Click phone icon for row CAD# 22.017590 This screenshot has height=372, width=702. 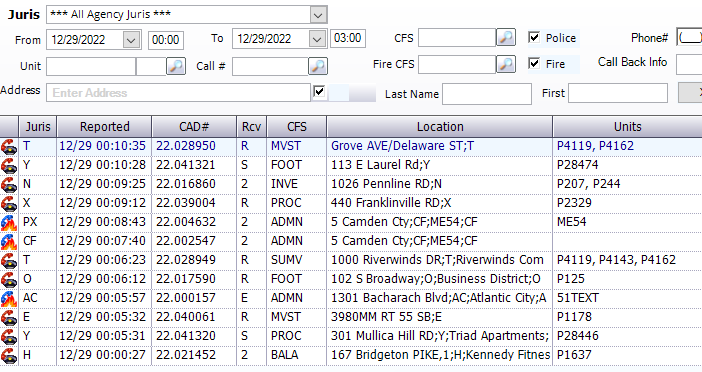click(x=9, y=279)
